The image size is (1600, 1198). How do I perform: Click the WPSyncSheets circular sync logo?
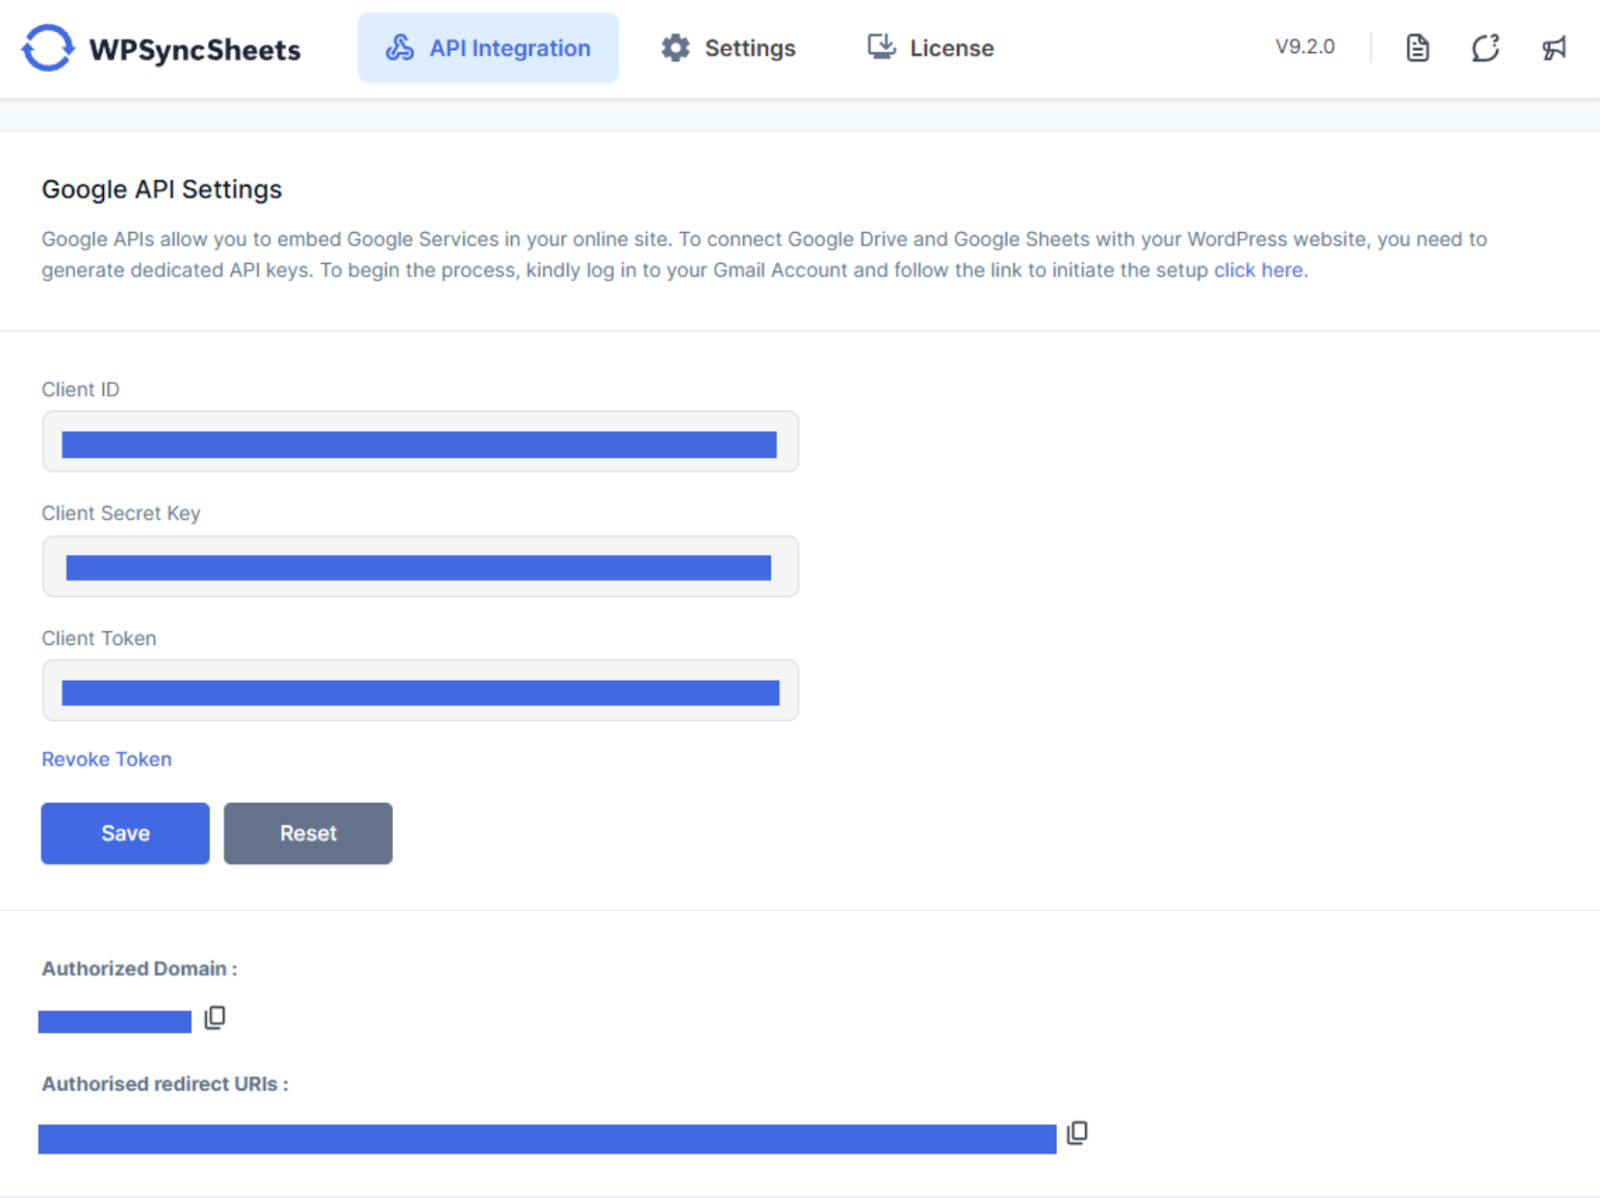(x=47, y=48)
